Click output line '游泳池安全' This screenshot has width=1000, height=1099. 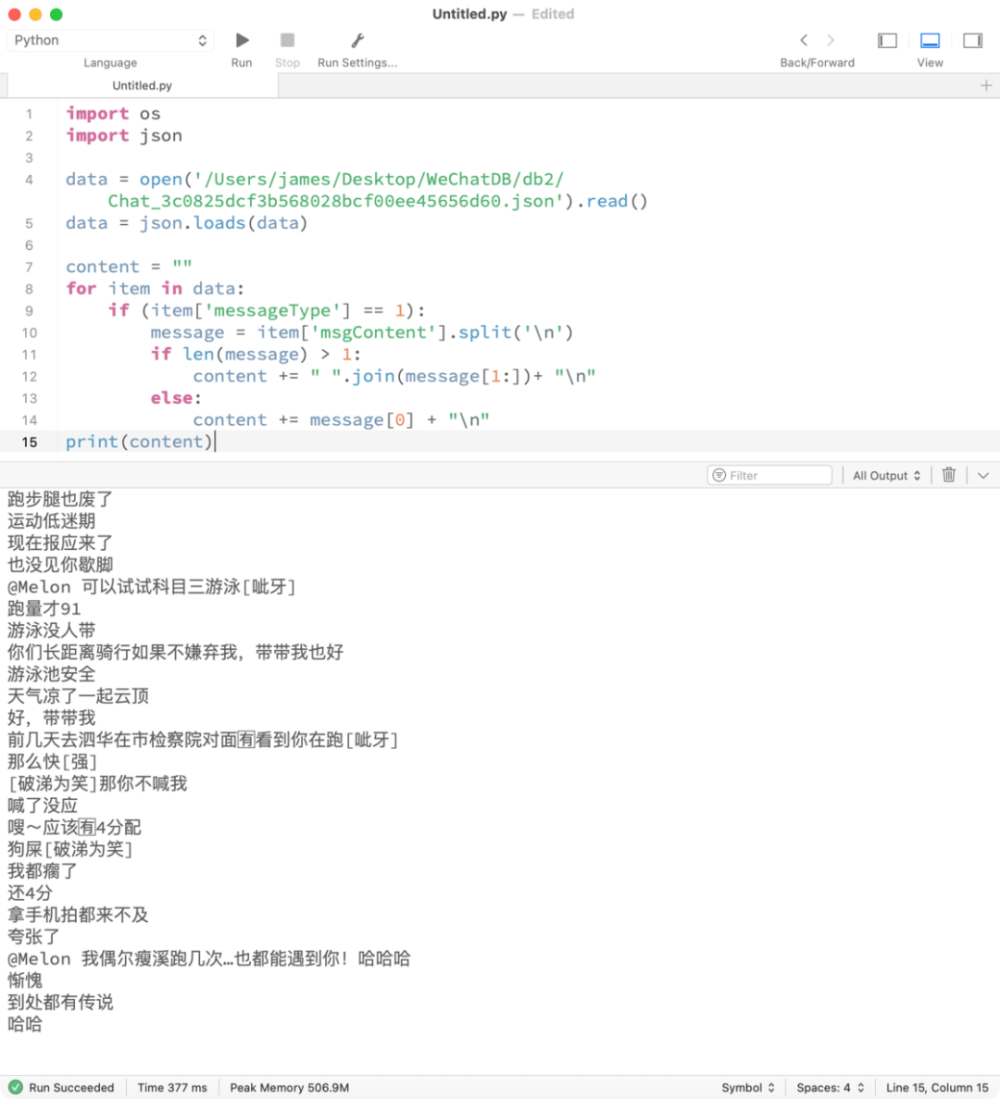click(51, 674)
